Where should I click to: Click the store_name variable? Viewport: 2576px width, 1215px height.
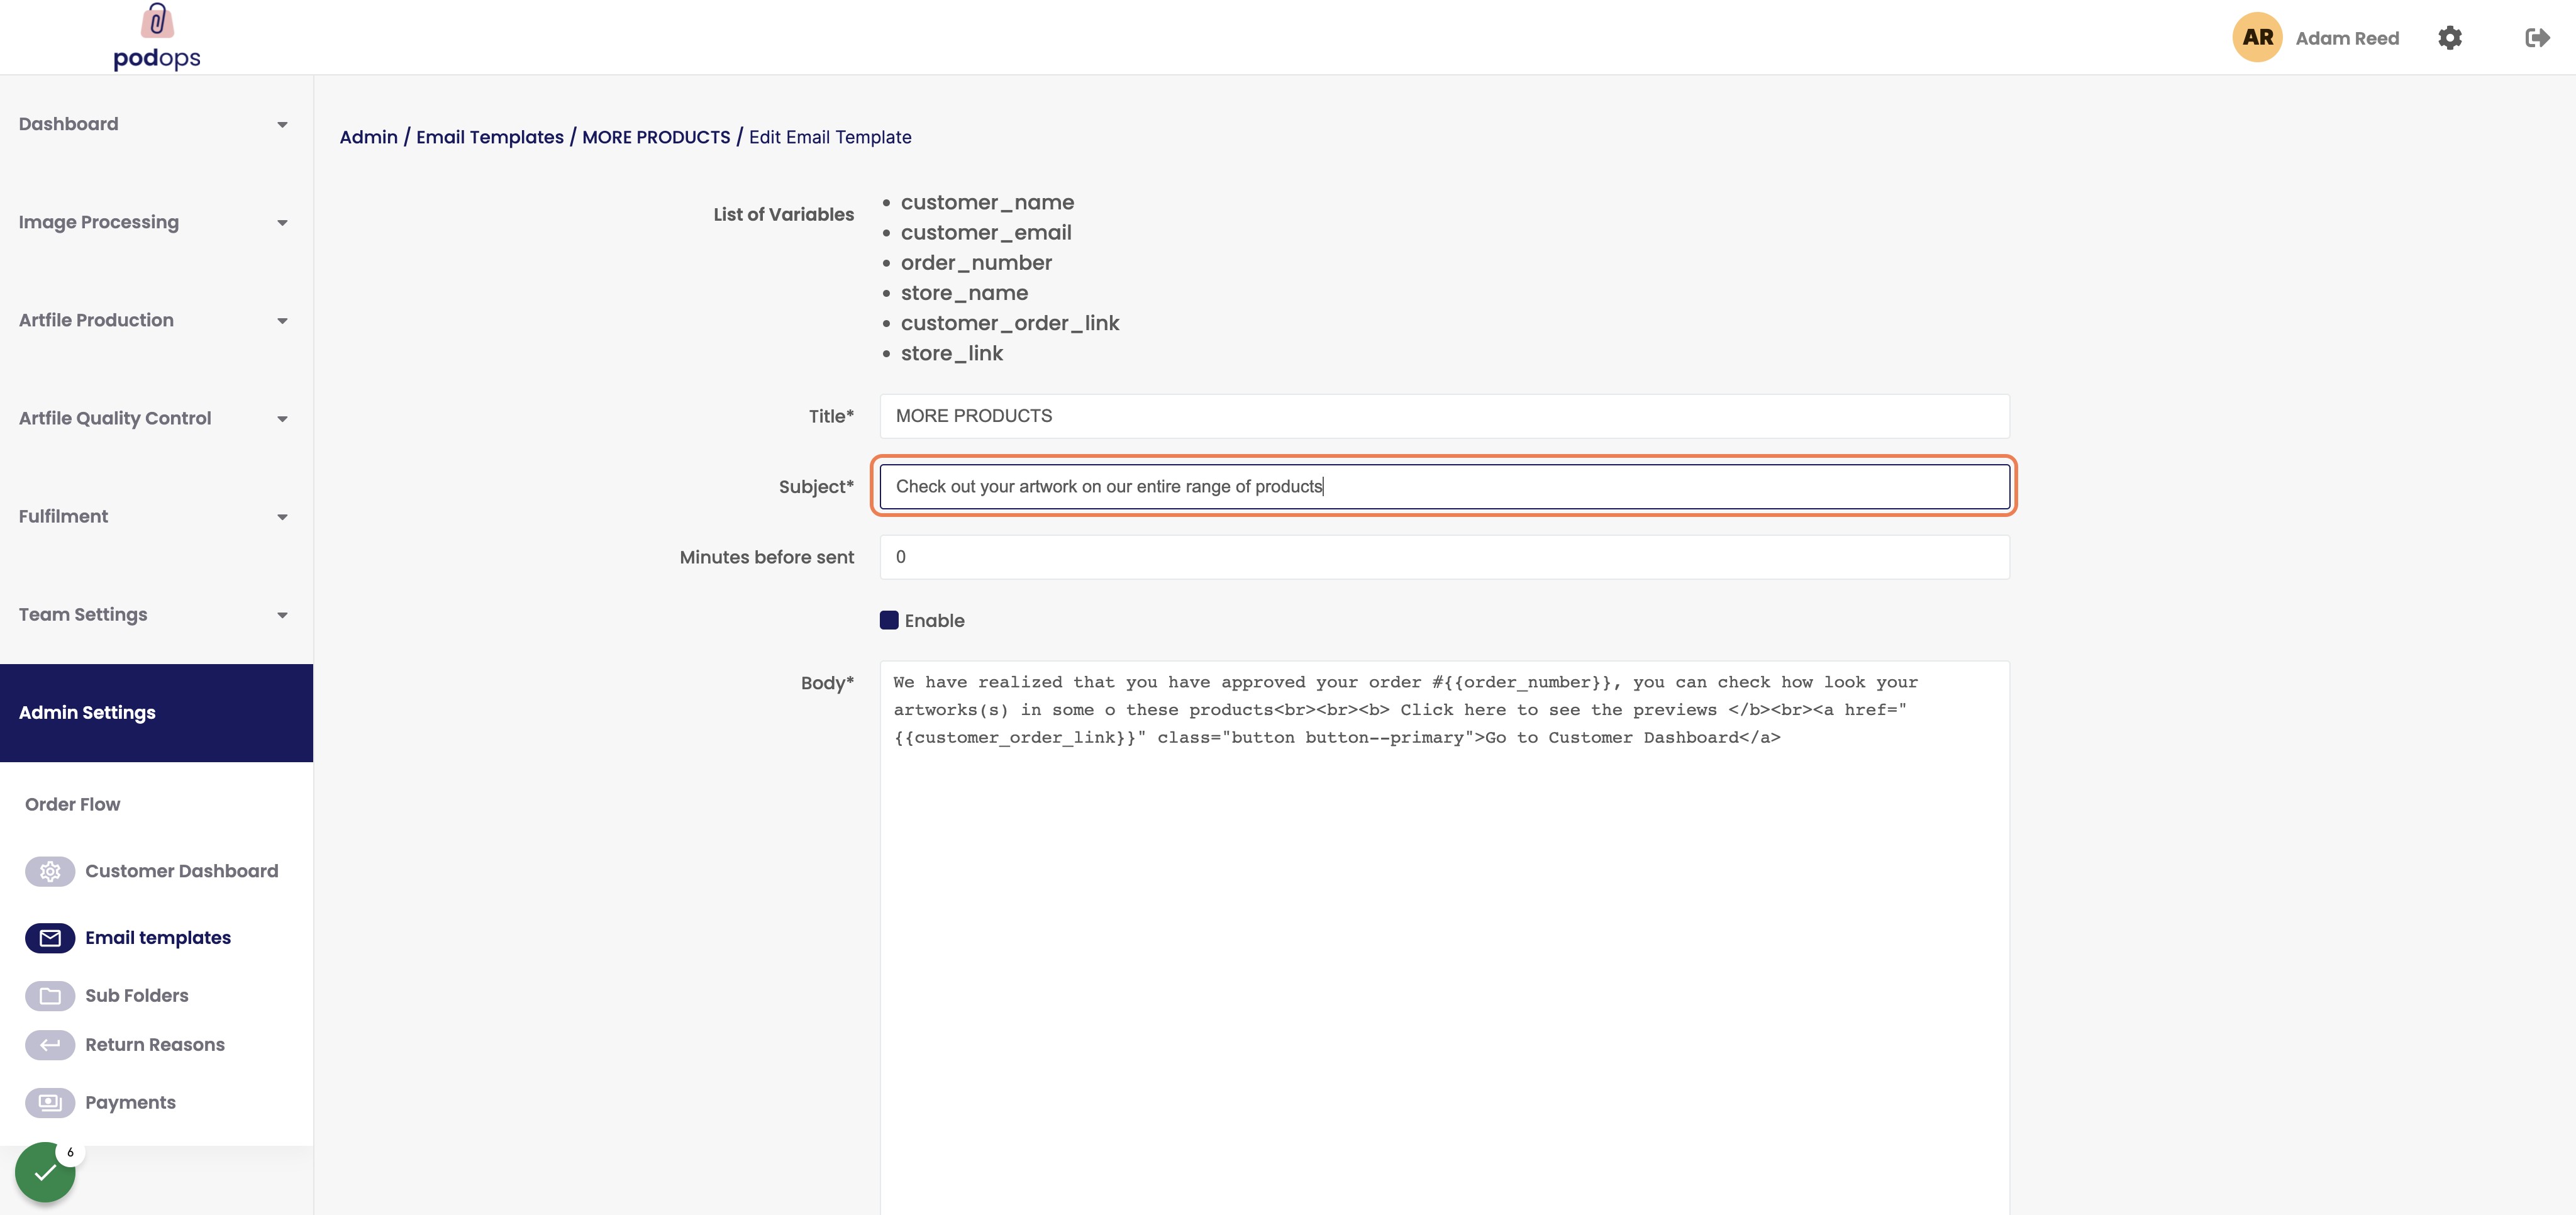[964, 293]
